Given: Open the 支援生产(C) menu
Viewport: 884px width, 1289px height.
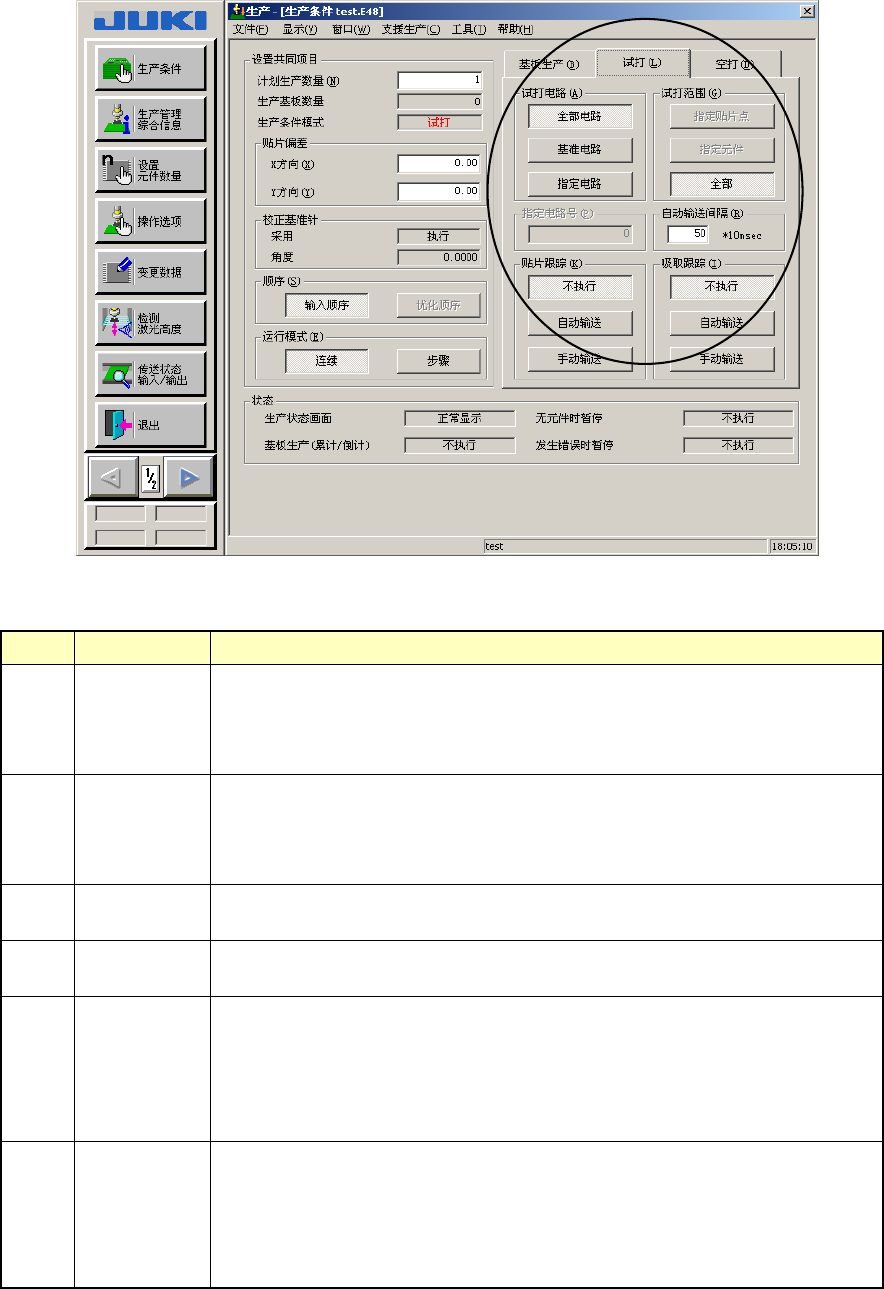Looking at the screenshot, I should 411,29.
